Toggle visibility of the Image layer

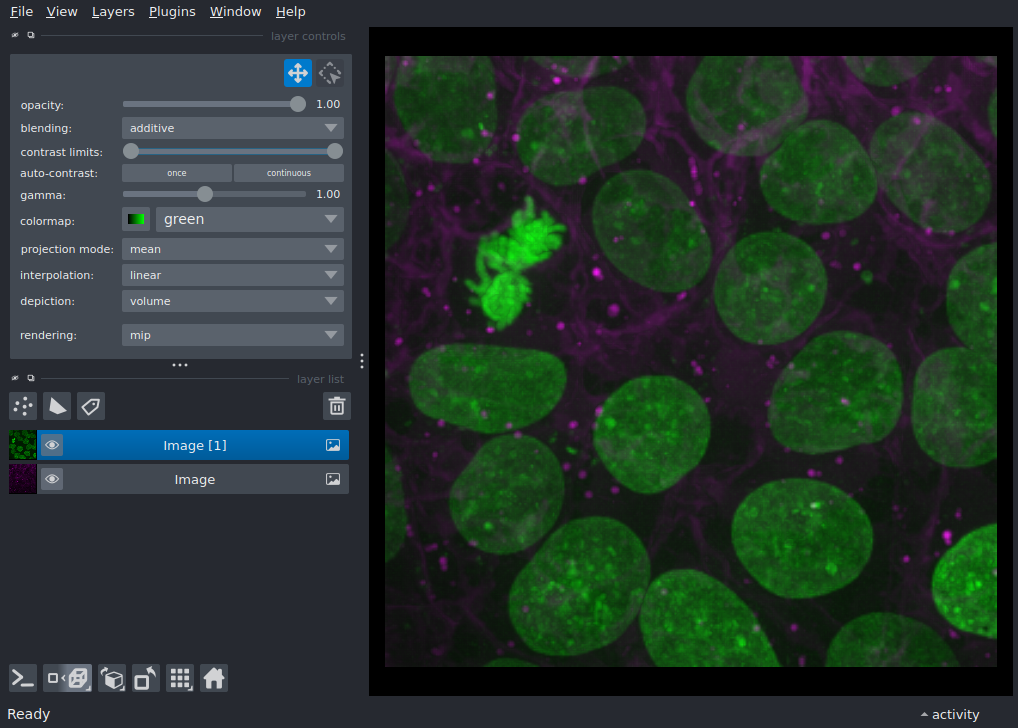(52, 480)
